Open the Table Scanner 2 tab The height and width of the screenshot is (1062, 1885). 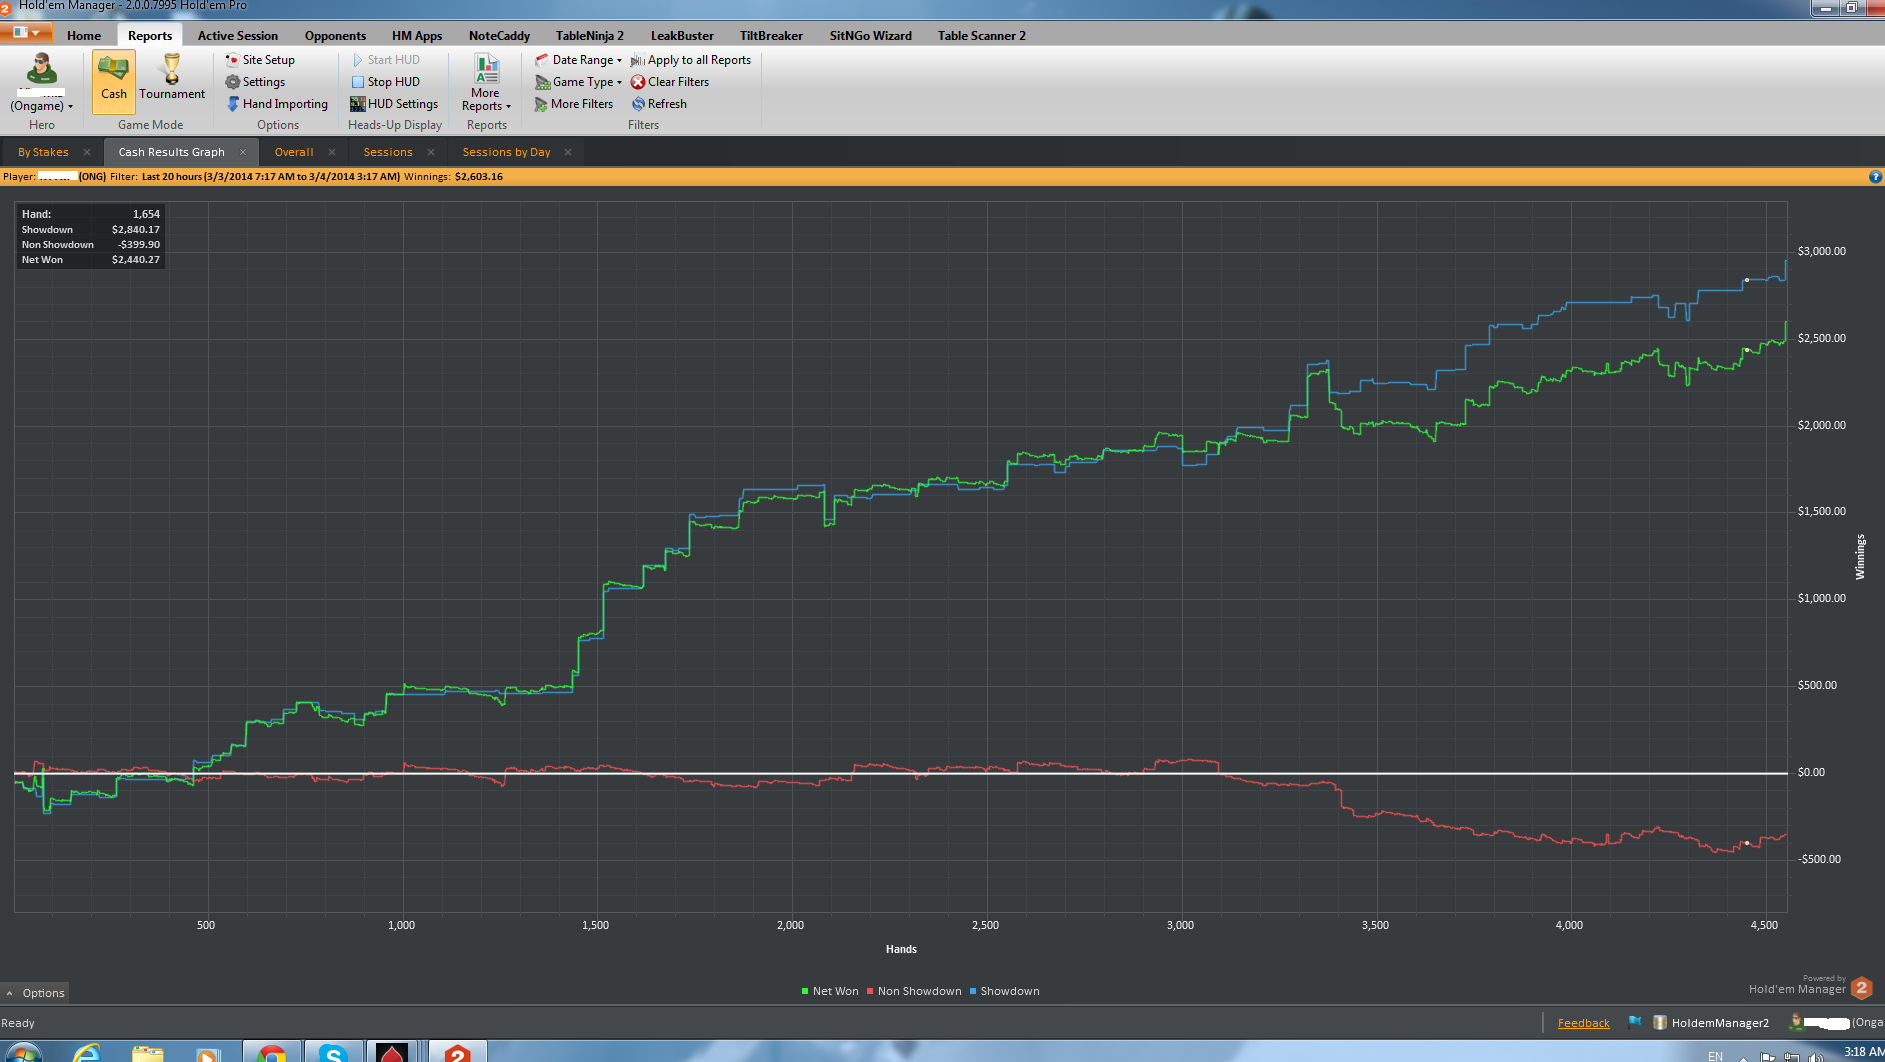(982, 36)
